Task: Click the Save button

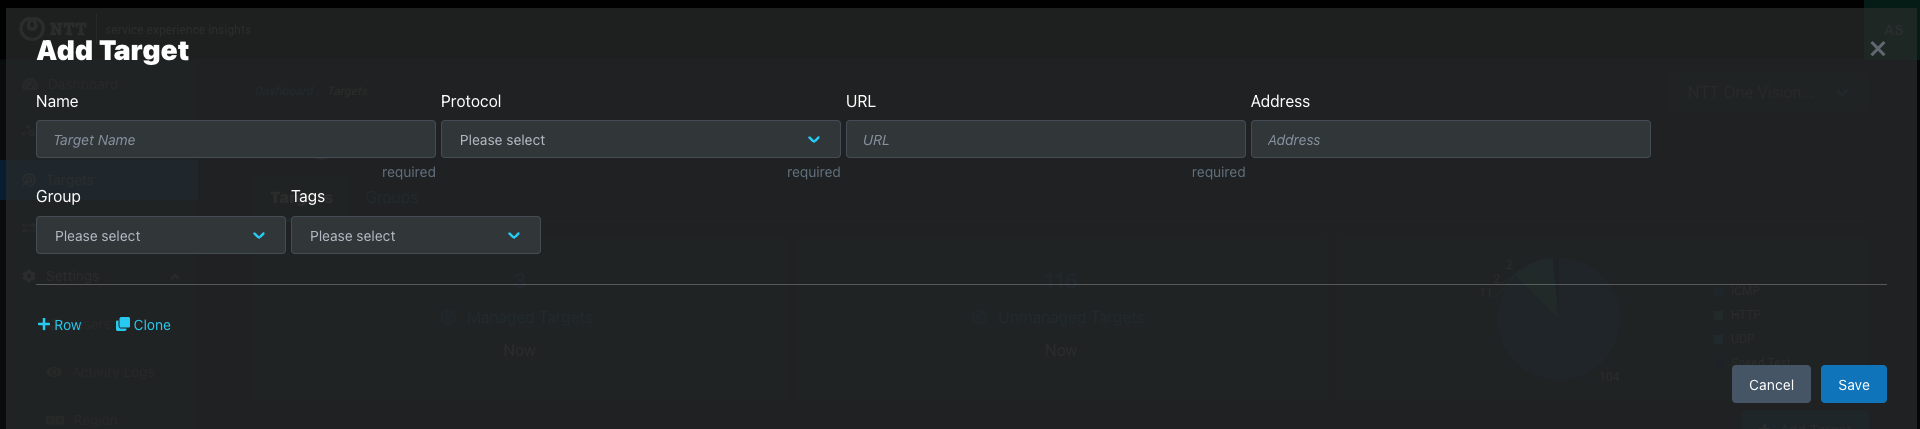Action: click(1853, 384)
